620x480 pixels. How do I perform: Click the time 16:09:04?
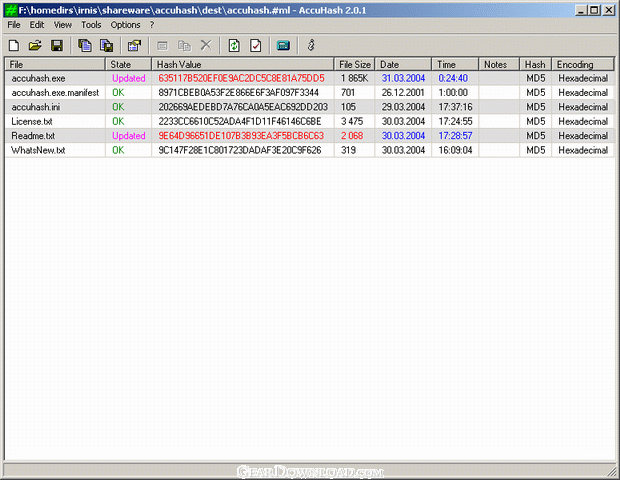[x=455, y=150]
